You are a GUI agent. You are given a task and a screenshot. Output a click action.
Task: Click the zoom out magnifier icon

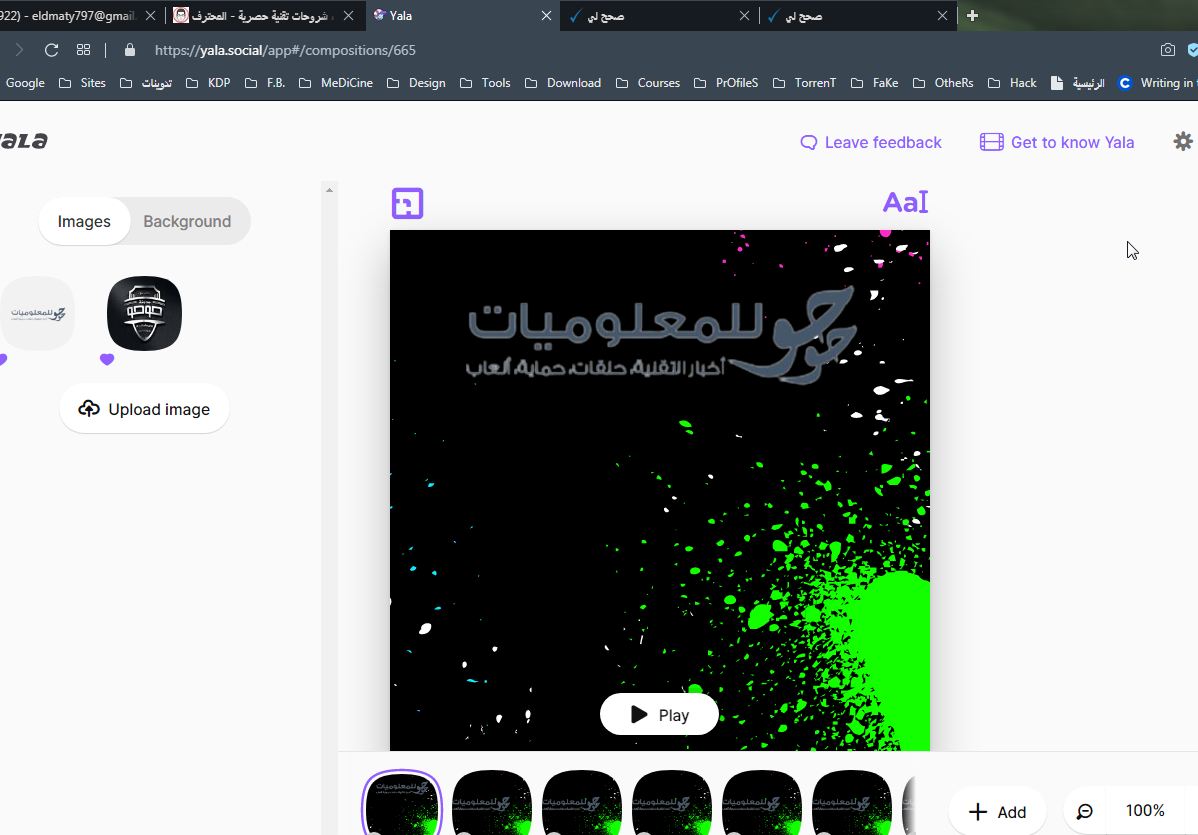(1084, 811)
